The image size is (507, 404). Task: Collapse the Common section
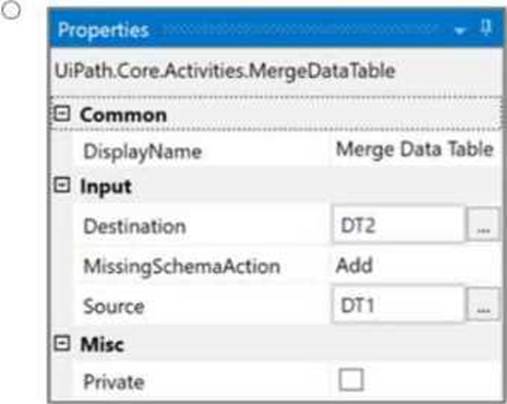point(62,114)
